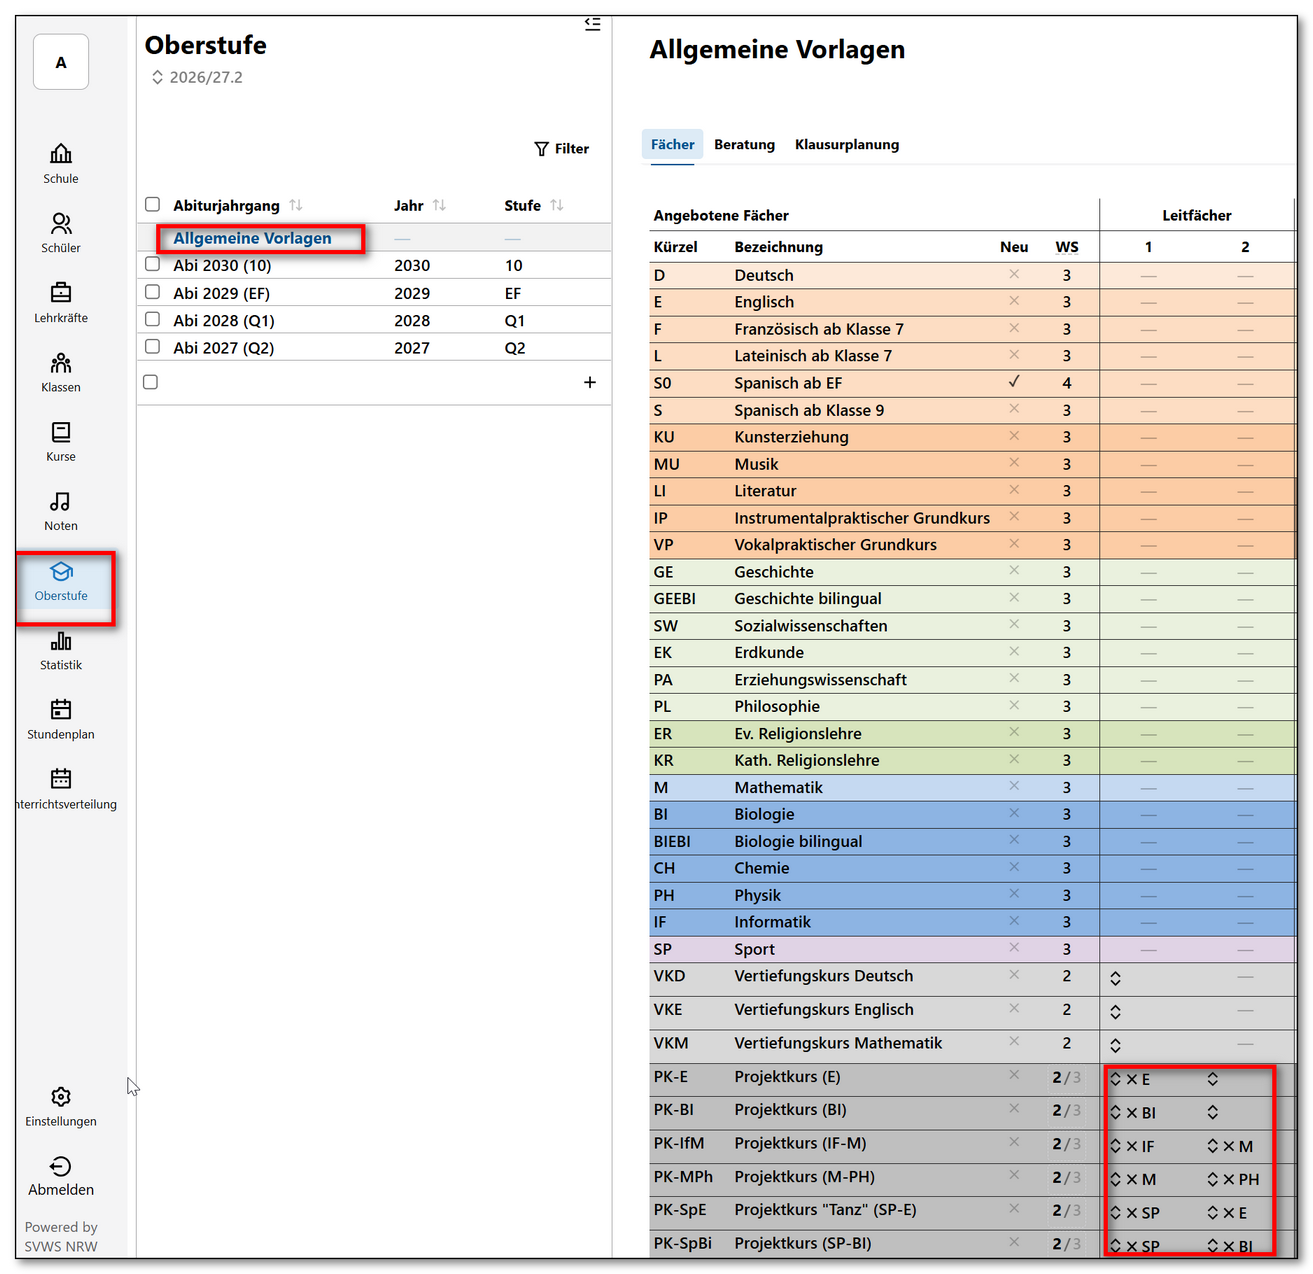Collapse the list panel with top icon

(592, 24)
